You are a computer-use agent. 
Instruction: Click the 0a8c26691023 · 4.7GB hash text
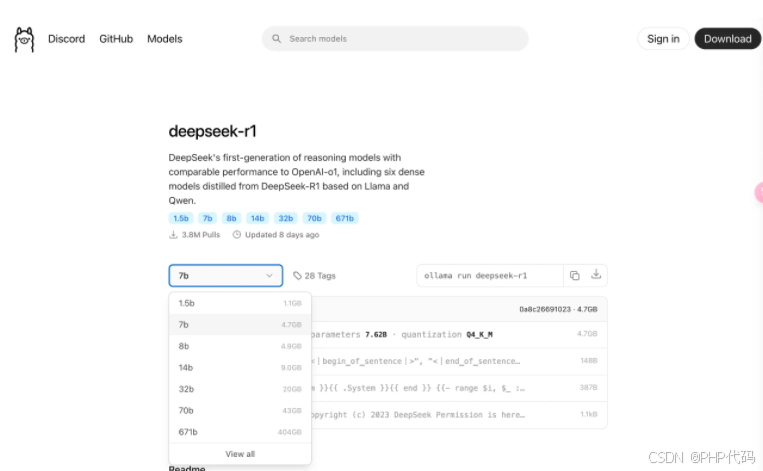coord(558,309)
